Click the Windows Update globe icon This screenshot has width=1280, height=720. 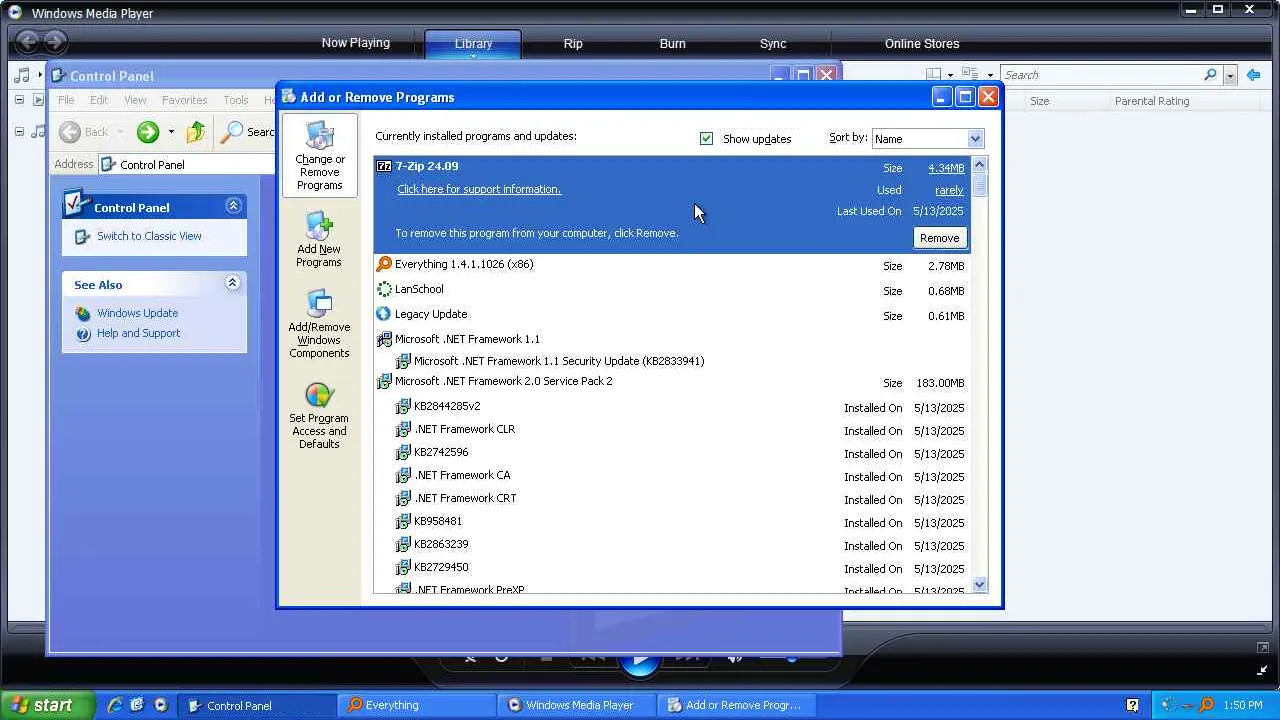[83, 313]
